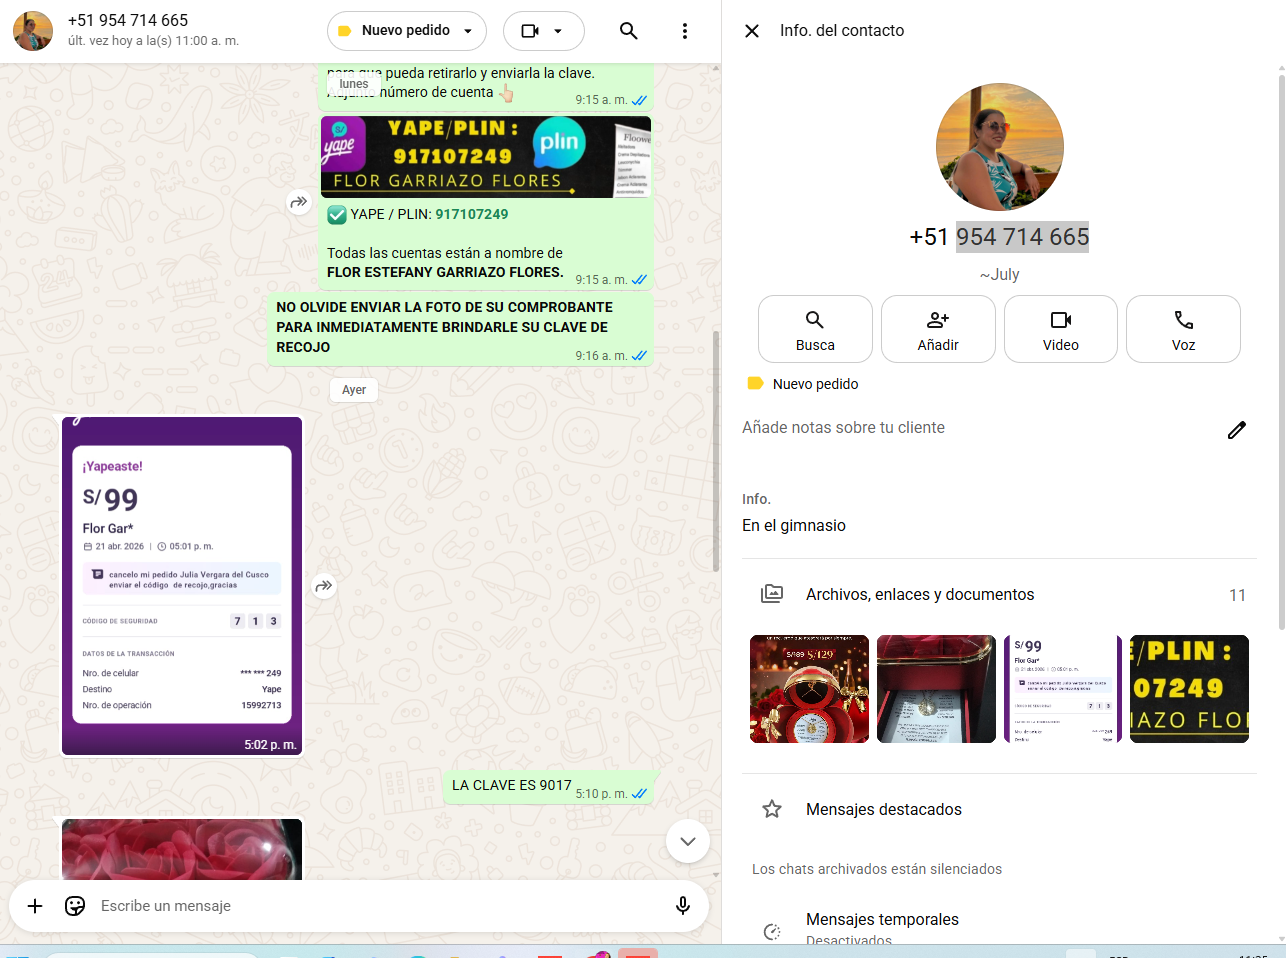The width and height of the screenshot is (1286, 958).
Task: Forward the YAPE/PLIN account image message
Action: pos(299,203)
